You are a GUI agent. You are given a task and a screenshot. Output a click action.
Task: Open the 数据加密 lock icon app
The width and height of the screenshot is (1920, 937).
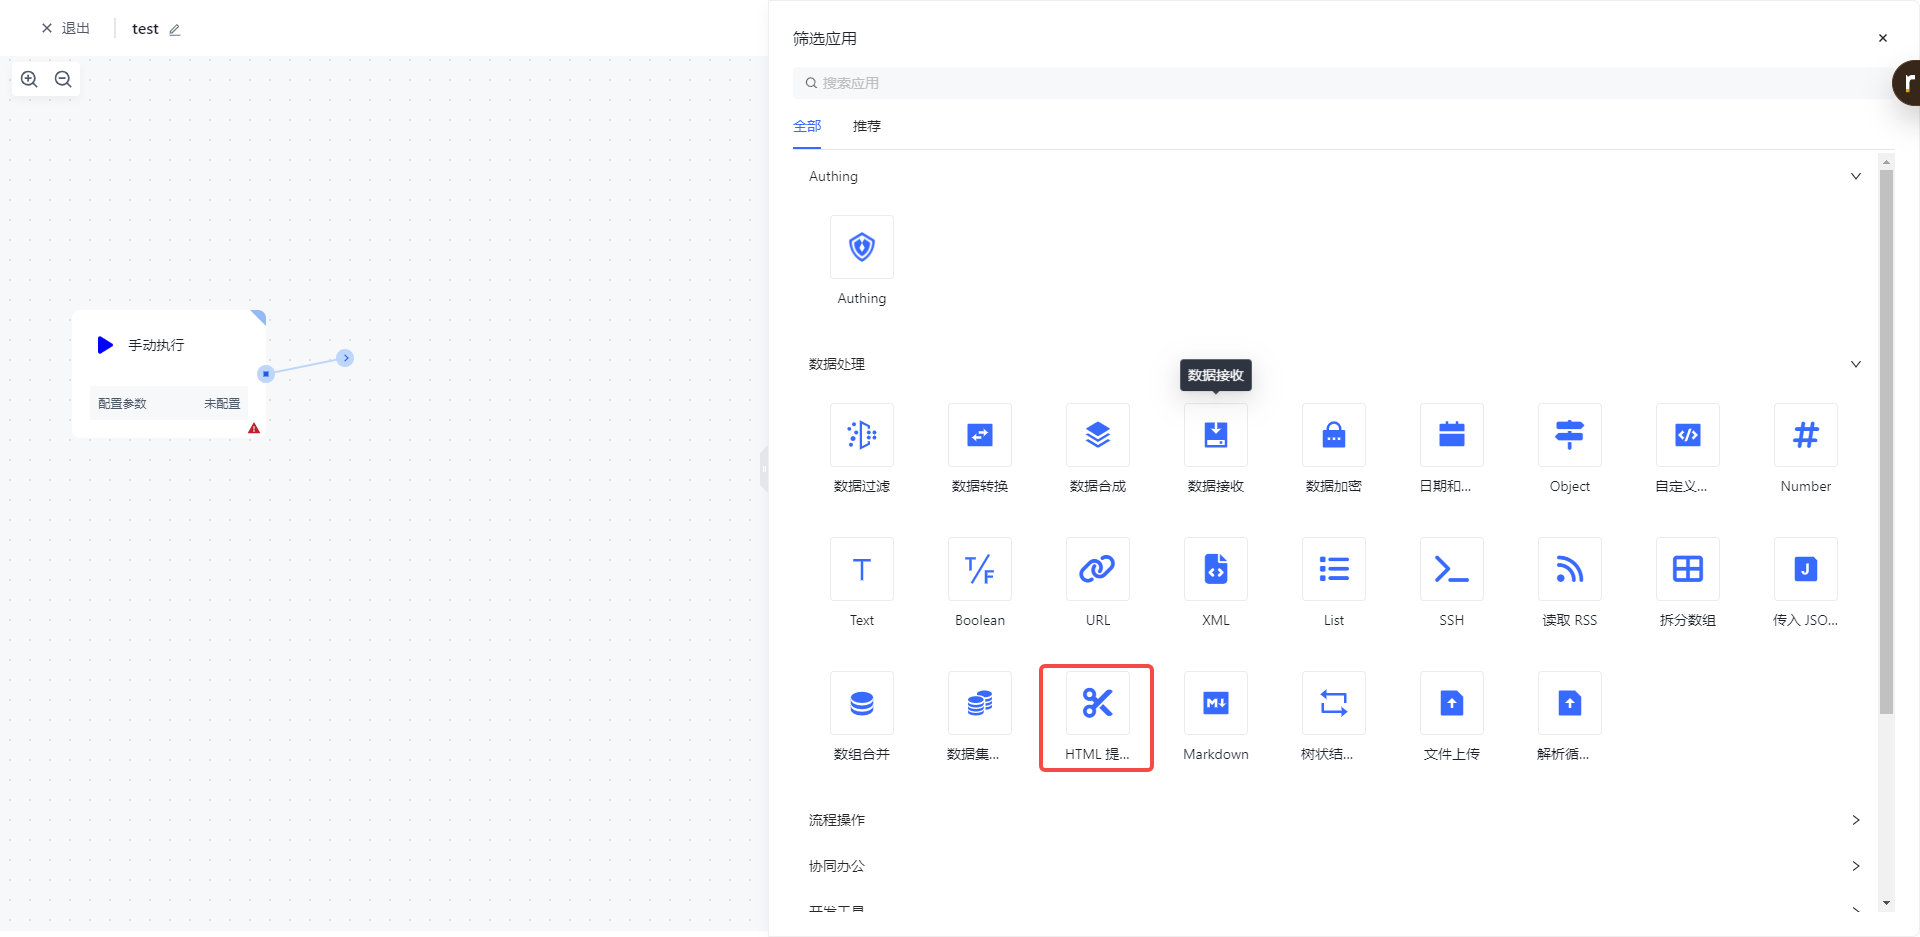pos(1333,436)
